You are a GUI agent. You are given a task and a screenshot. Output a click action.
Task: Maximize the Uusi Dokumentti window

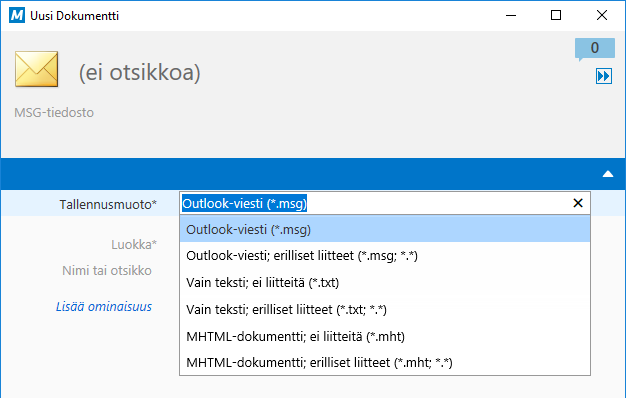click(x=556, y=15)
